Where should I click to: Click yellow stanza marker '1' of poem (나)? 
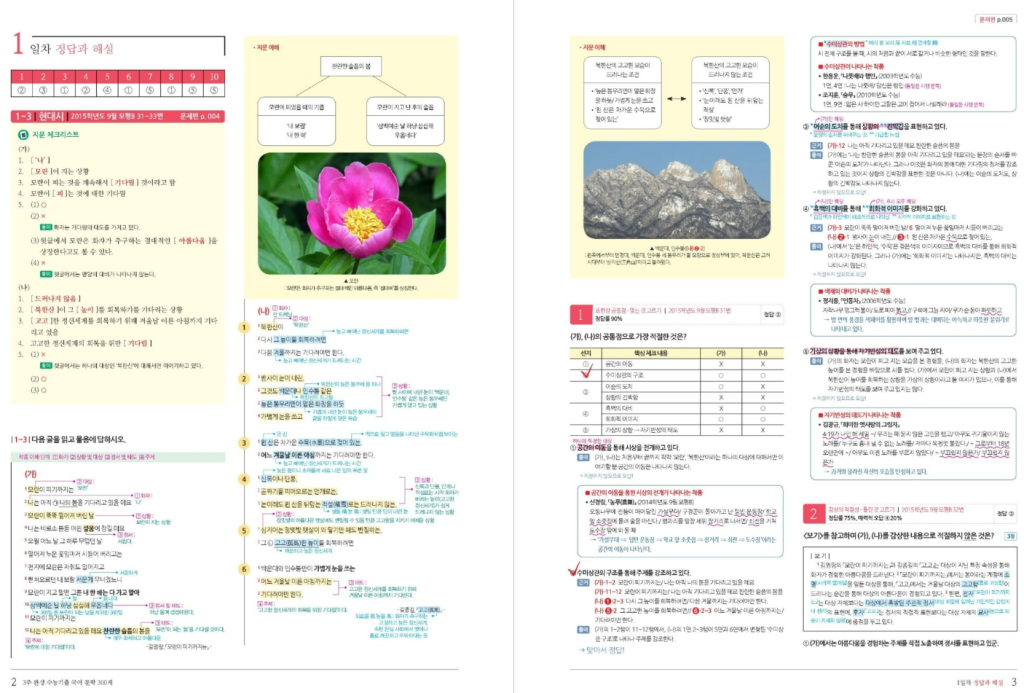244,327
